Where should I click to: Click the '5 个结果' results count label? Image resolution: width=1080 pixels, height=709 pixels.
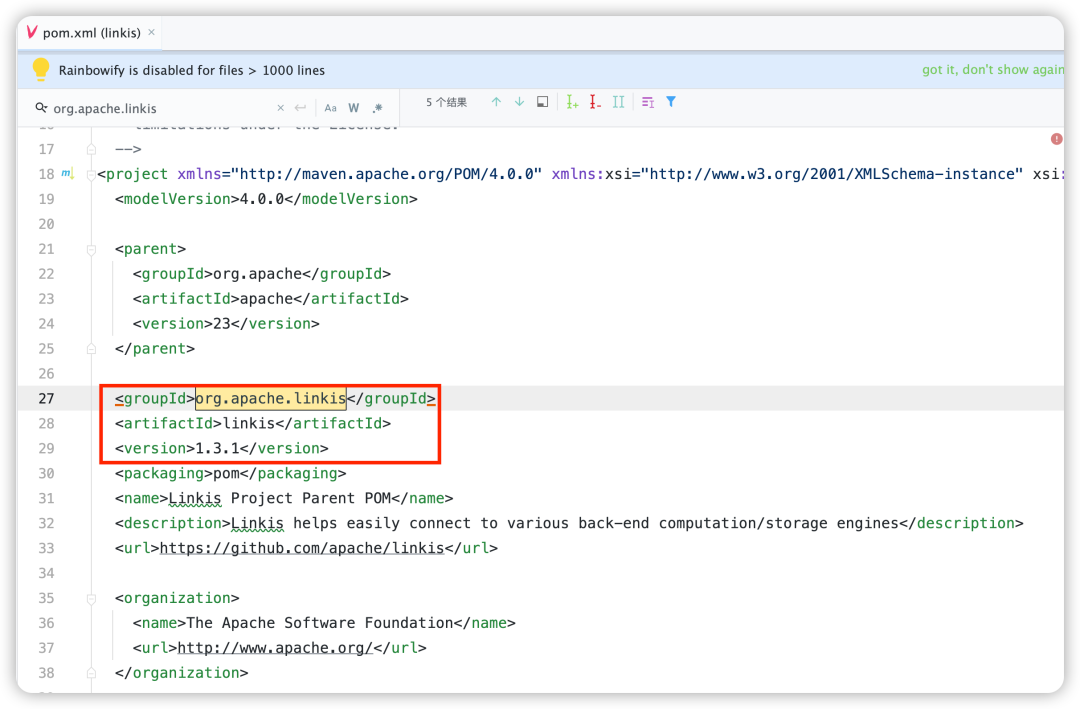coord(446,102)
